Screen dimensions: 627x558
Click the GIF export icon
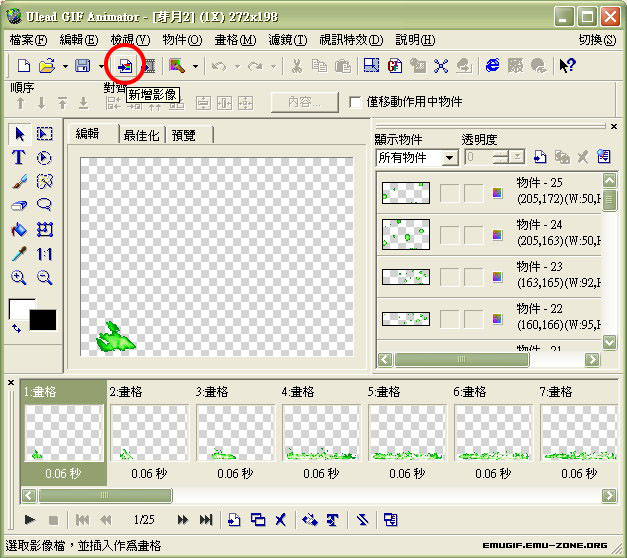[x=394, y=66]
